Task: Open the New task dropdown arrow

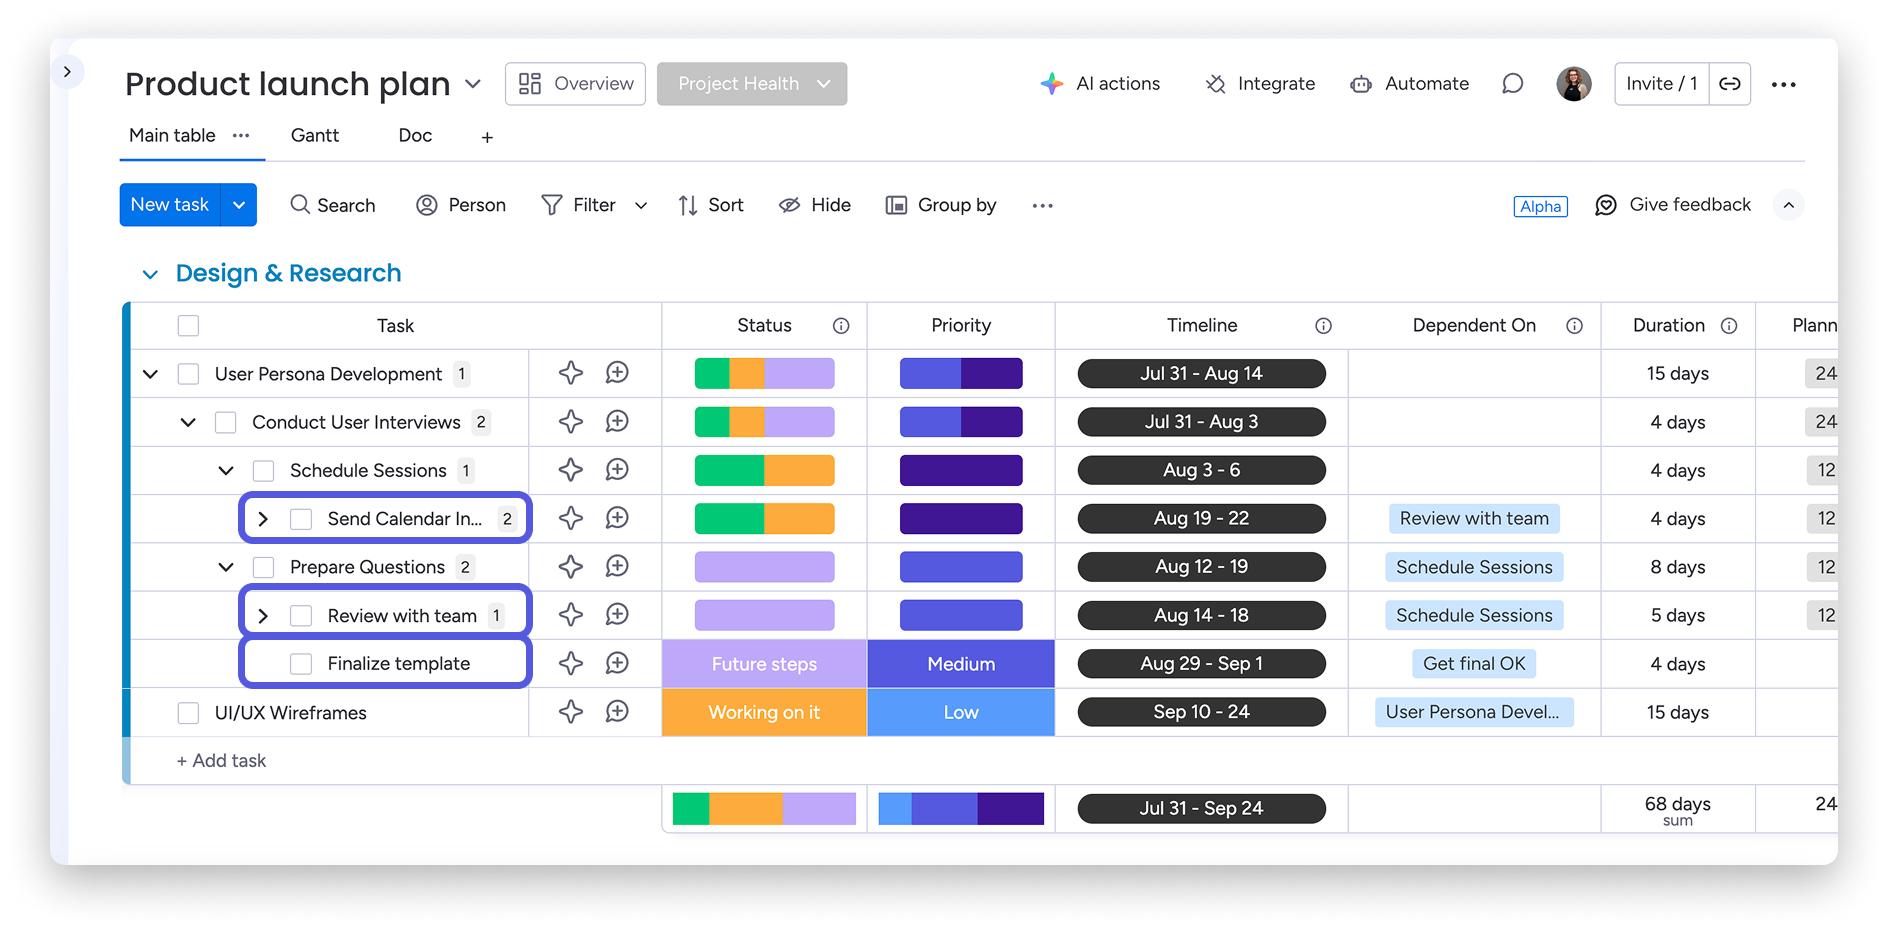Action: (x=239, y=205)
